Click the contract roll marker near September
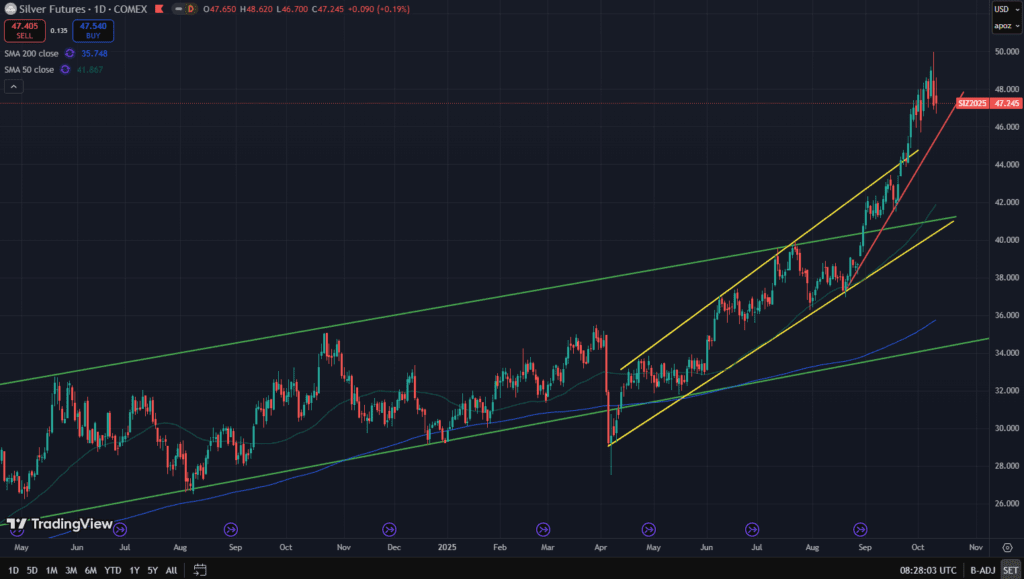This screenshot has height=579, width=1024. [859, 529]
